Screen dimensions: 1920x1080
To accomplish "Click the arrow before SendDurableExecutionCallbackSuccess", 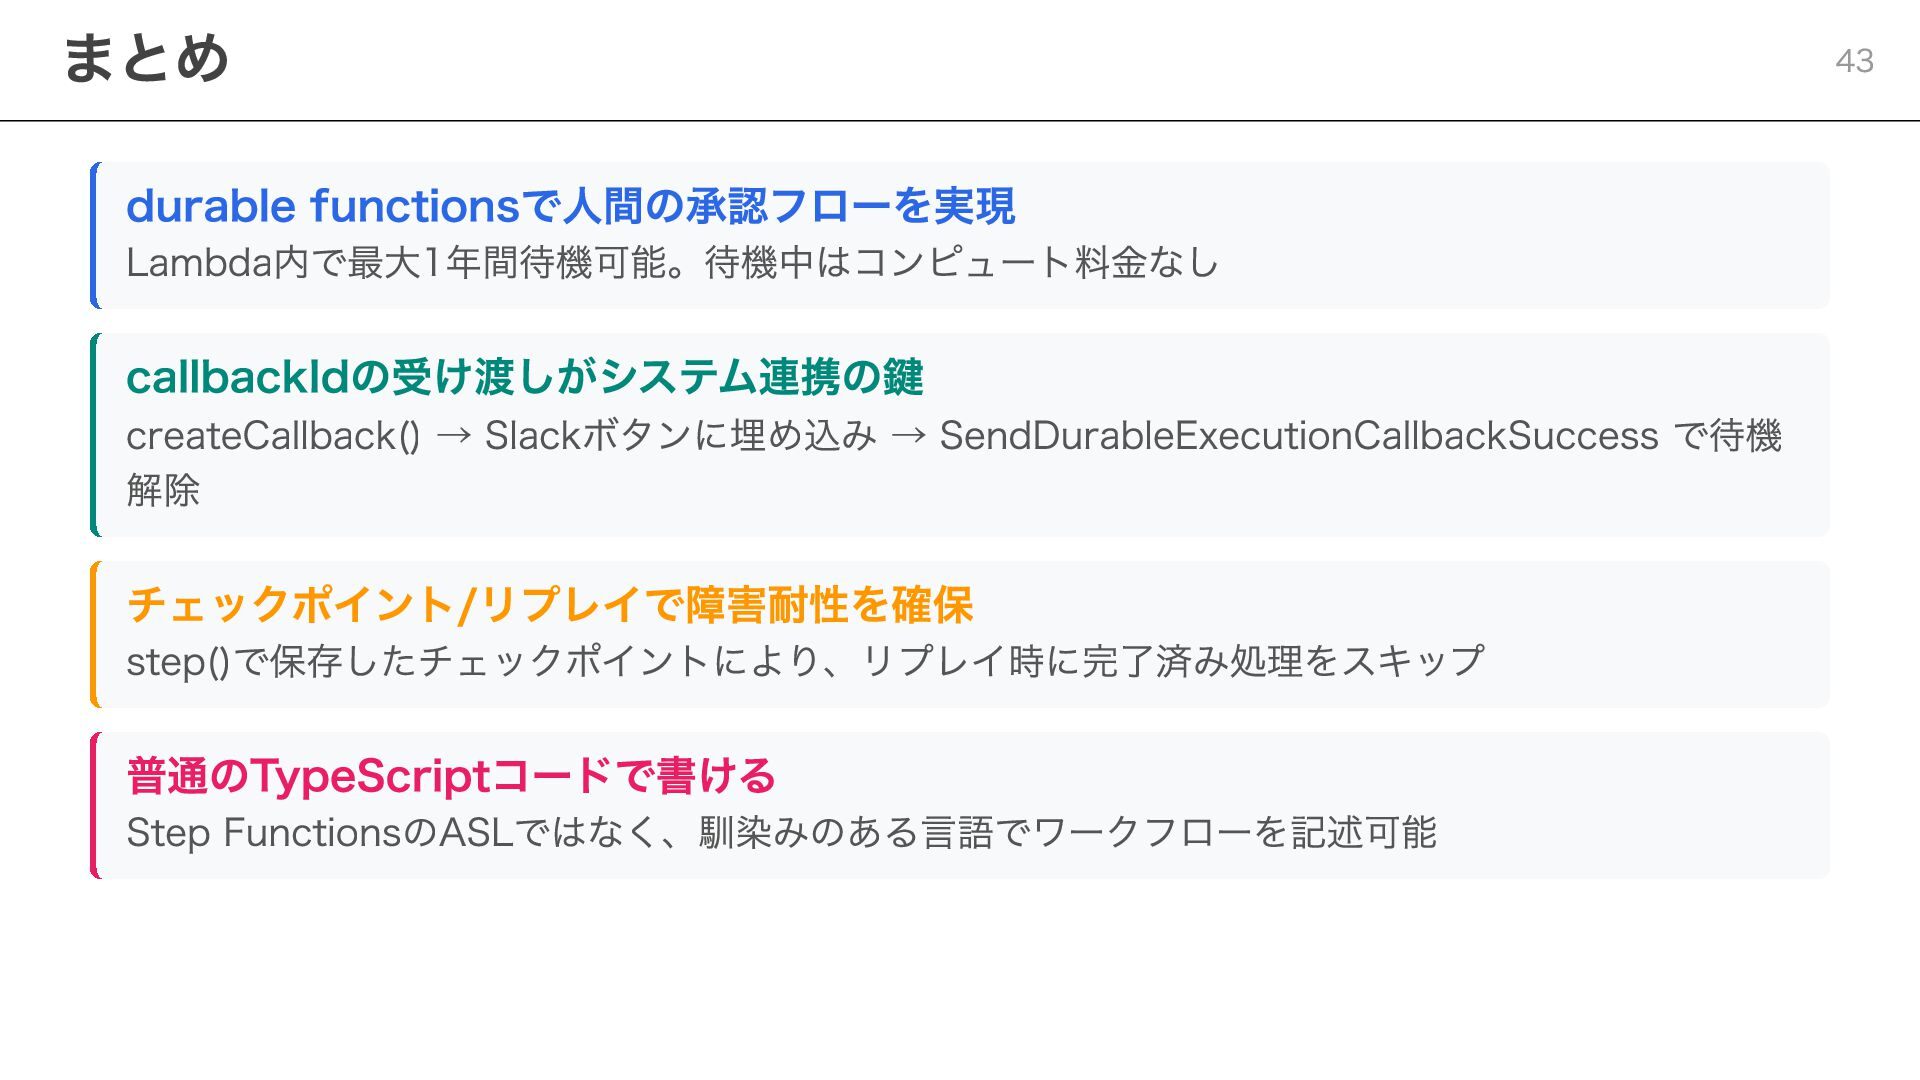I will (908, 436).
